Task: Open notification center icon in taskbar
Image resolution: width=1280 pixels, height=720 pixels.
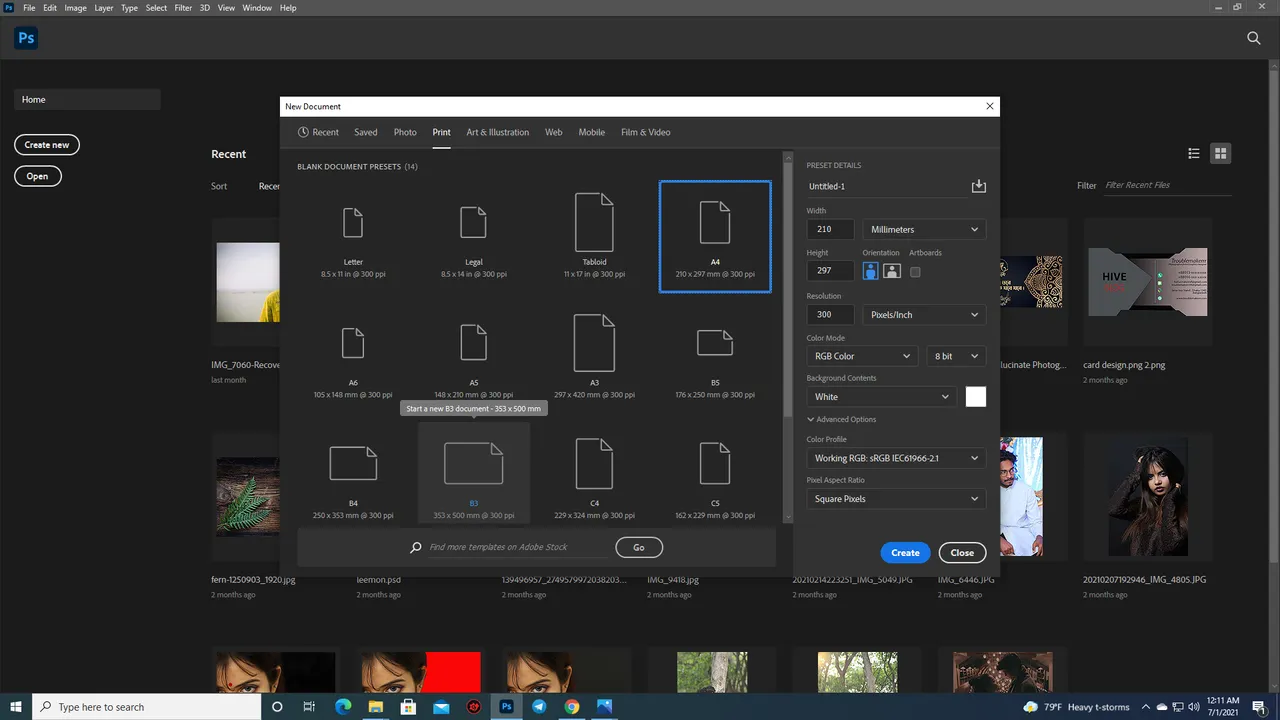Action: [x=1259, y=706]
